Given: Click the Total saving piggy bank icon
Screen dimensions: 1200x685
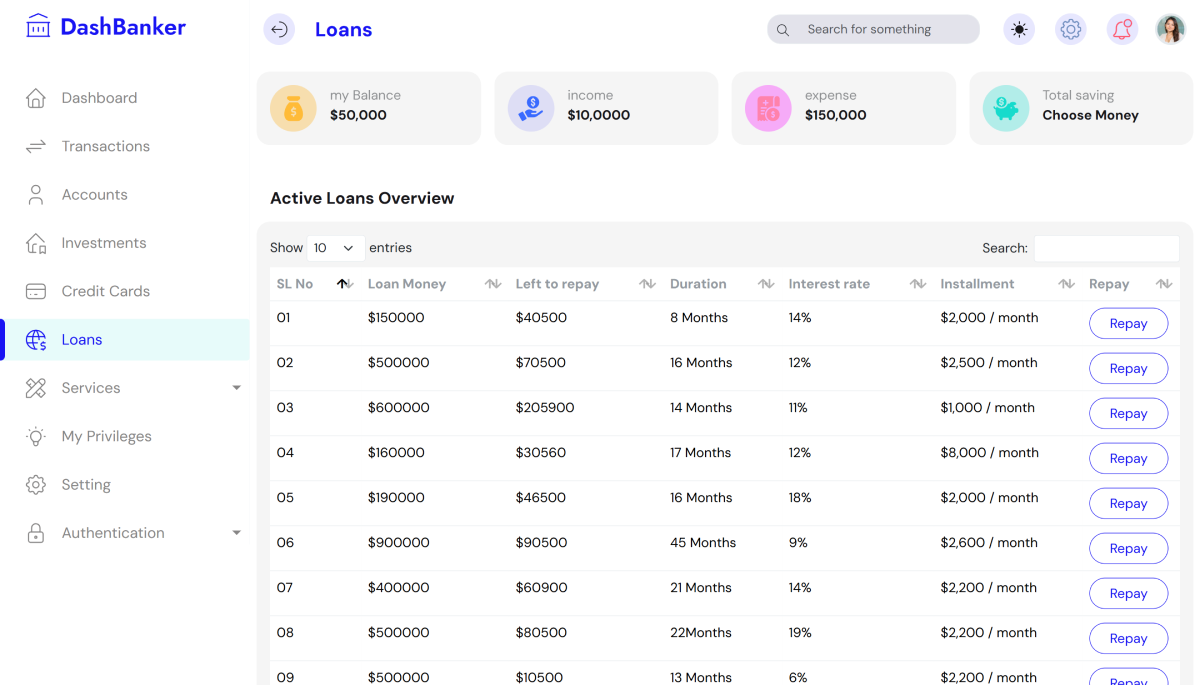Looking at the screenshot, I should coord(1006,108).
